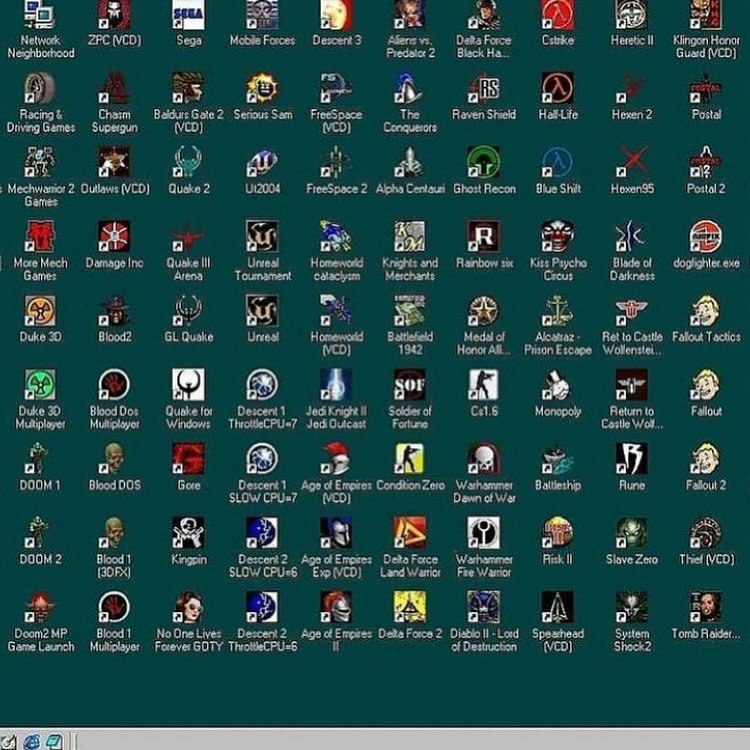Open the Duke 3D shortcut
The image size is (750, 750).
tap(41, 311)
